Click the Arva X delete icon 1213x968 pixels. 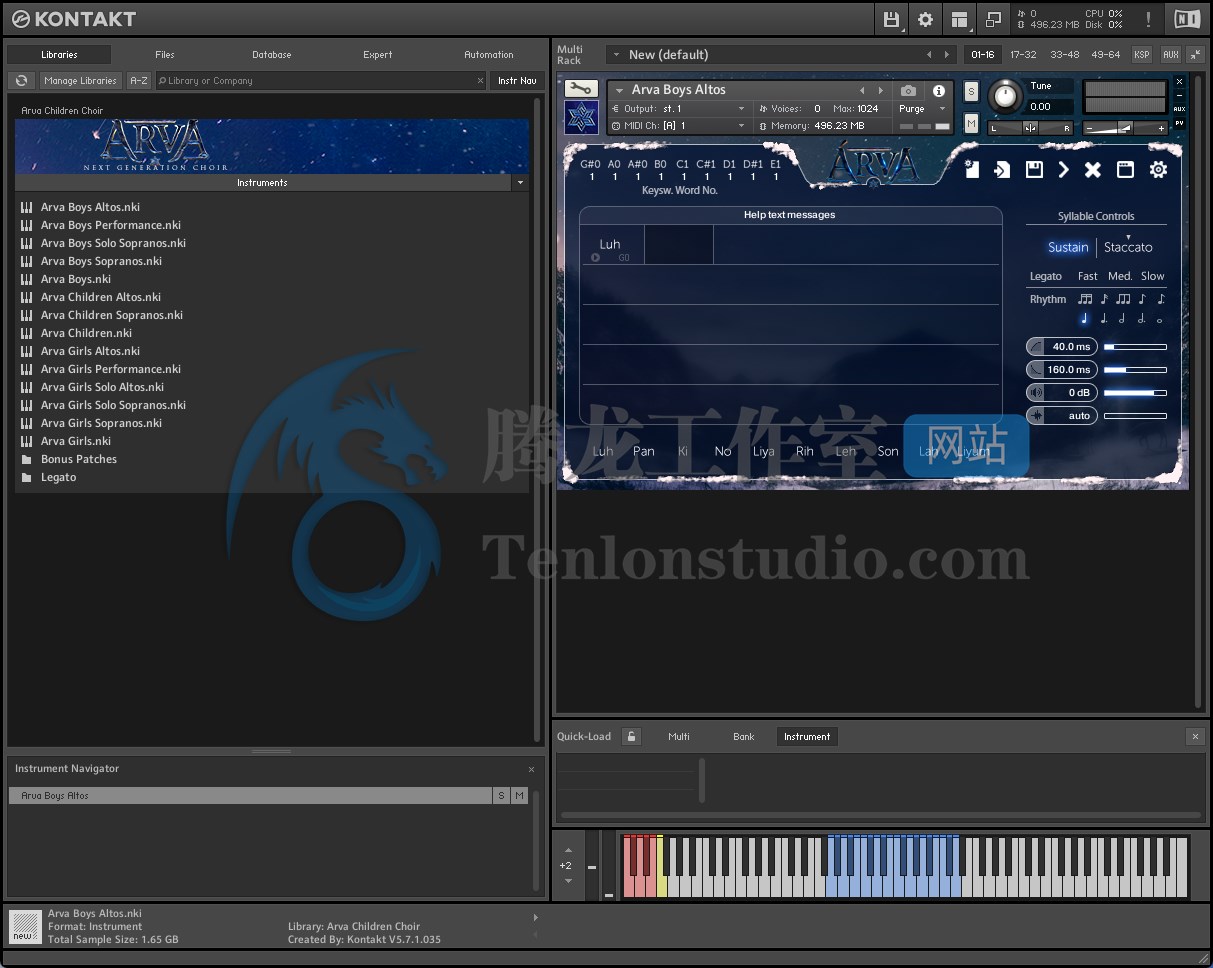(x=1093, y=170)
